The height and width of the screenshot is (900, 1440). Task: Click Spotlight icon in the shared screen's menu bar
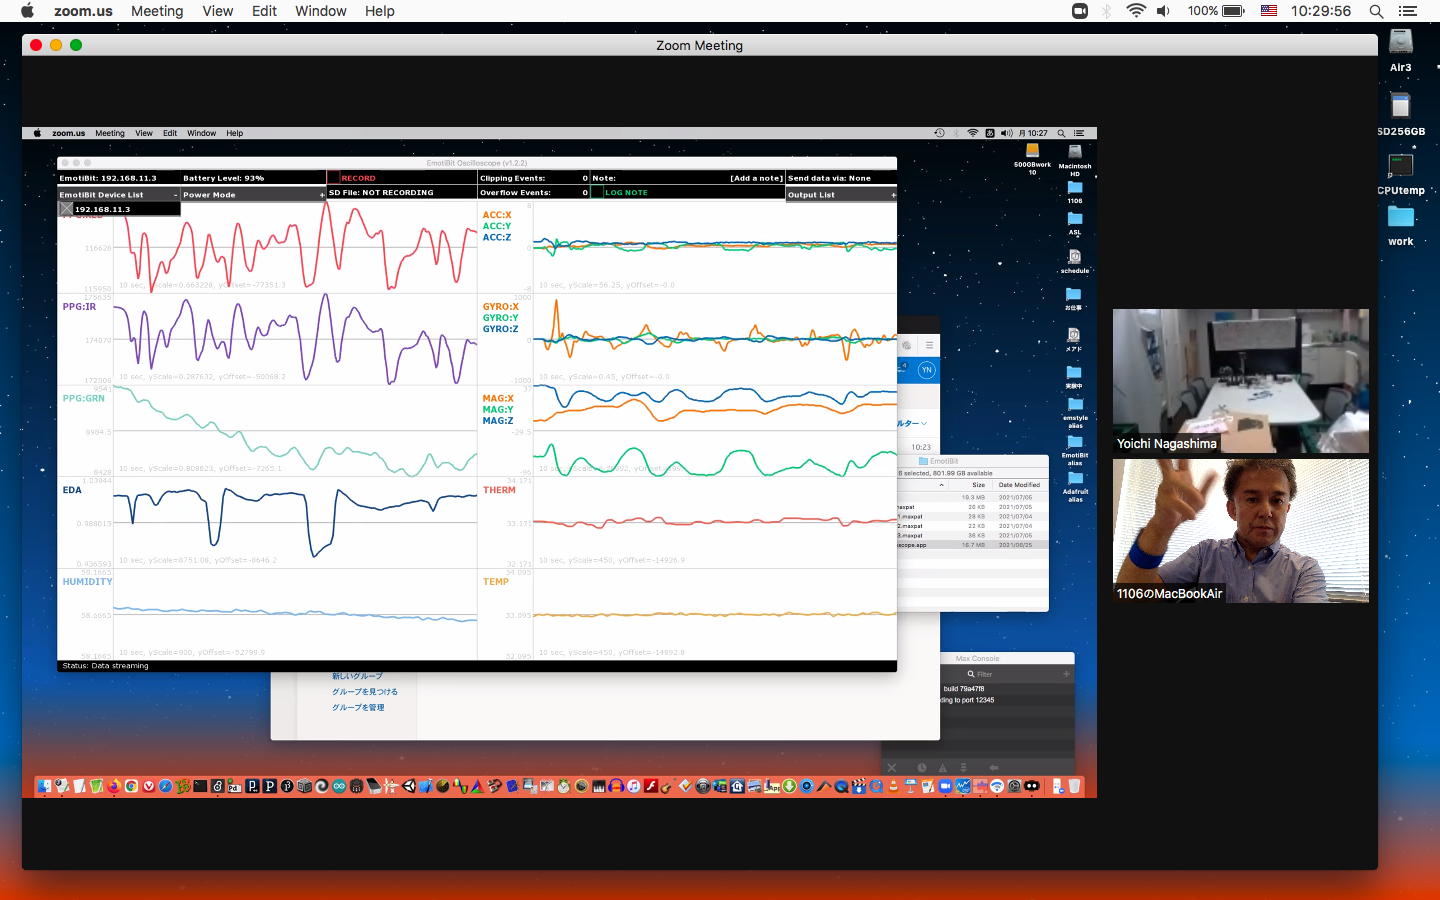tap(1061, 133)
